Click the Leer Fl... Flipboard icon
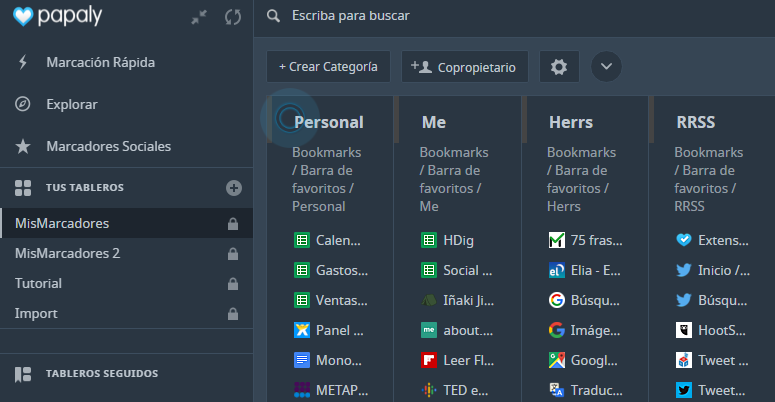Viewport: 775px width, 402px height. click(429, 360)
